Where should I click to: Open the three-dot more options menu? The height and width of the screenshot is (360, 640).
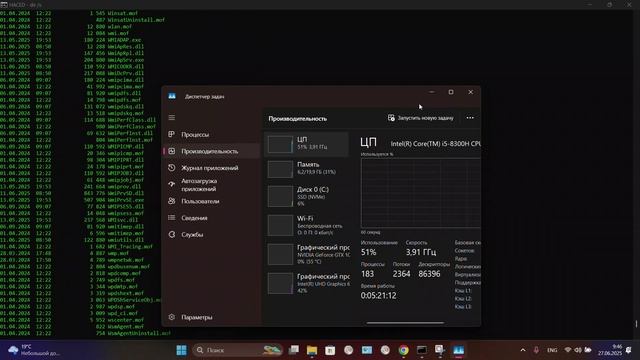point(470,118)
